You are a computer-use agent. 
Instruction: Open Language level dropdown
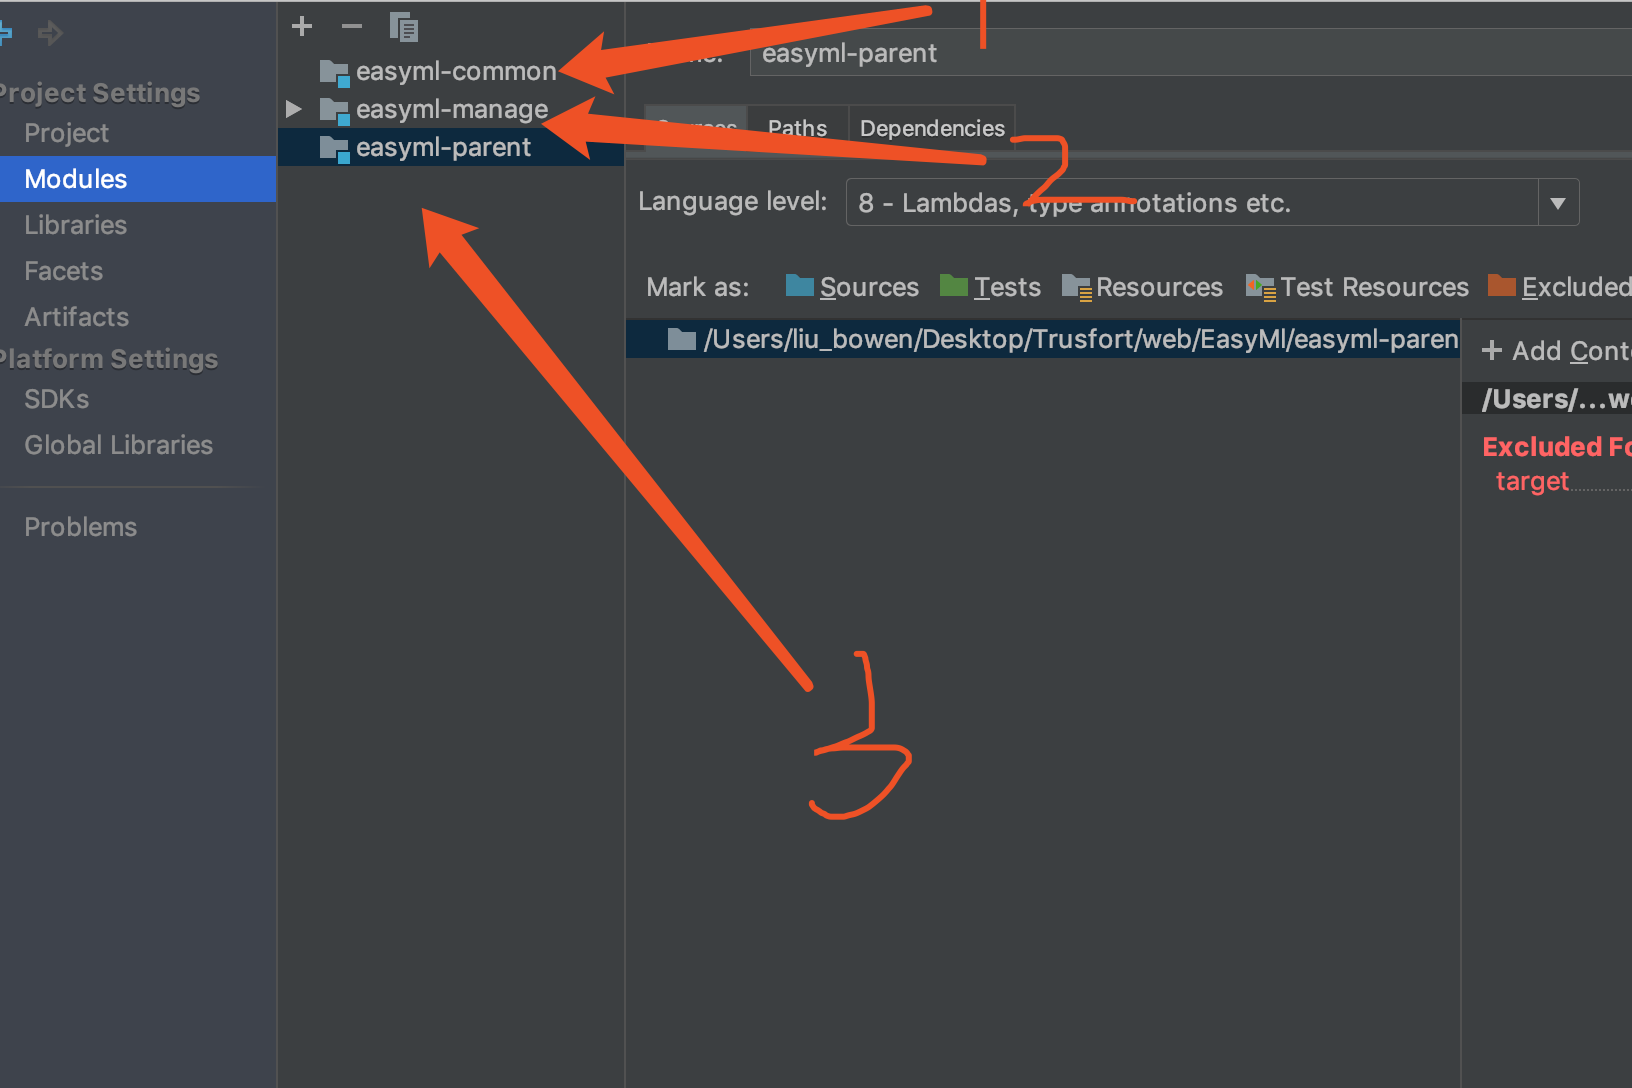click(x=1212, y=202)
